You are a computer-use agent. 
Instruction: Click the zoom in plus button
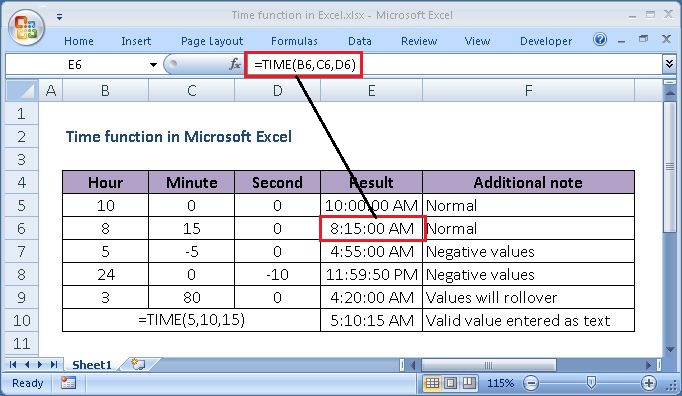(649, 383)
